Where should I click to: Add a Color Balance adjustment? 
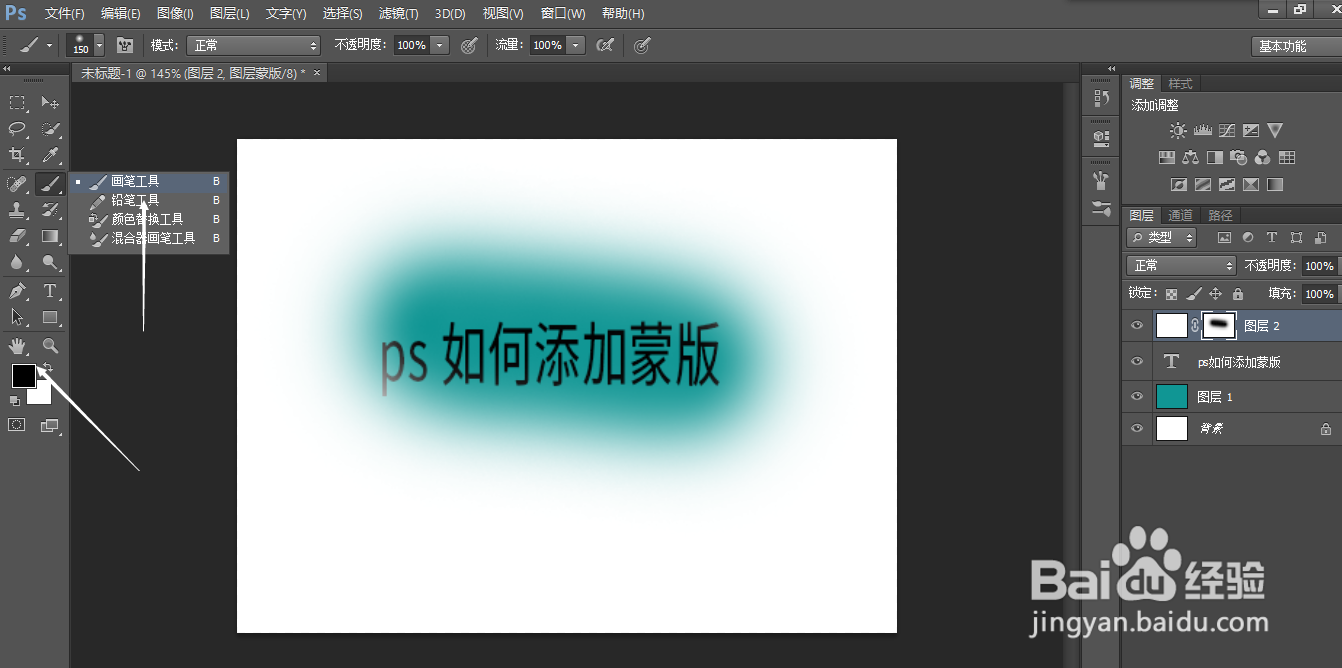point(1190,157)
